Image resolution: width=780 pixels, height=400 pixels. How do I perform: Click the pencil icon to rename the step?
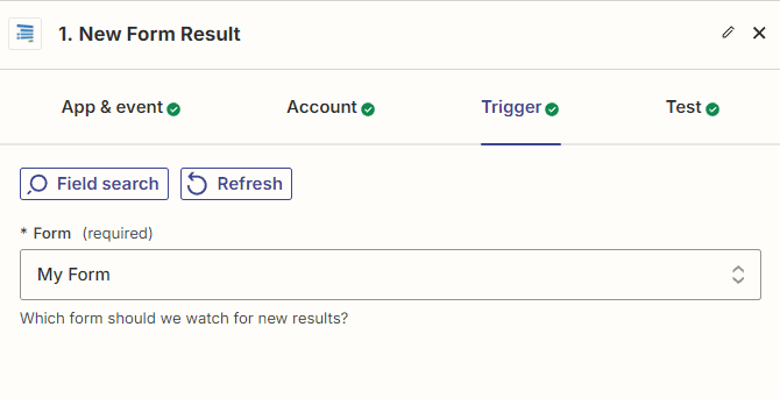click(728, 33)
